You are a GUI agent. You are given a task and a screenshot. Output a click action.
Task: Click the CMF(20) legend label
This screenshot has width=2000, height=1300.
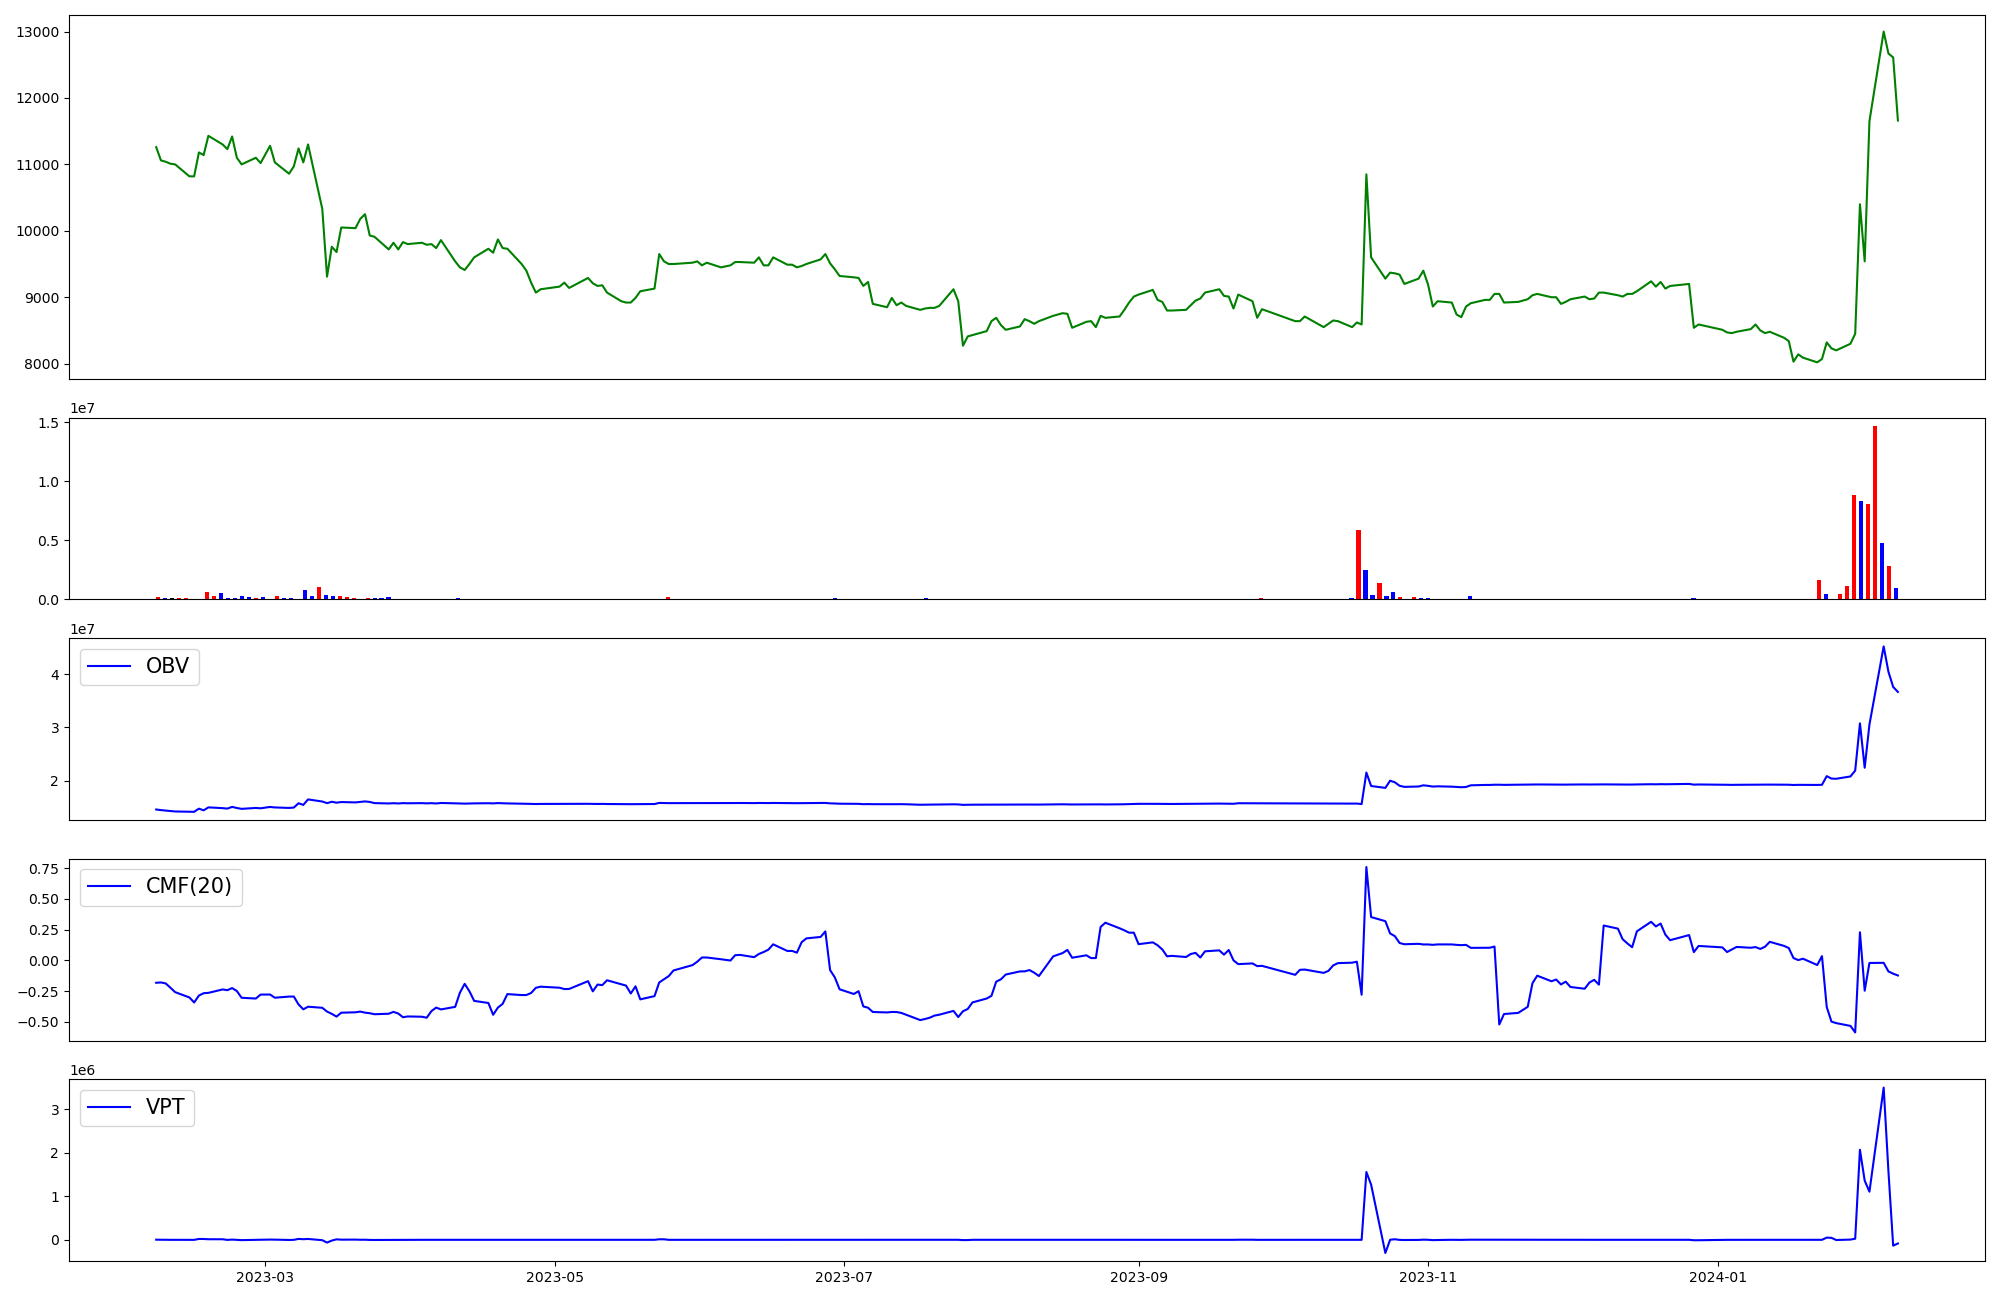tap(188, 887)
